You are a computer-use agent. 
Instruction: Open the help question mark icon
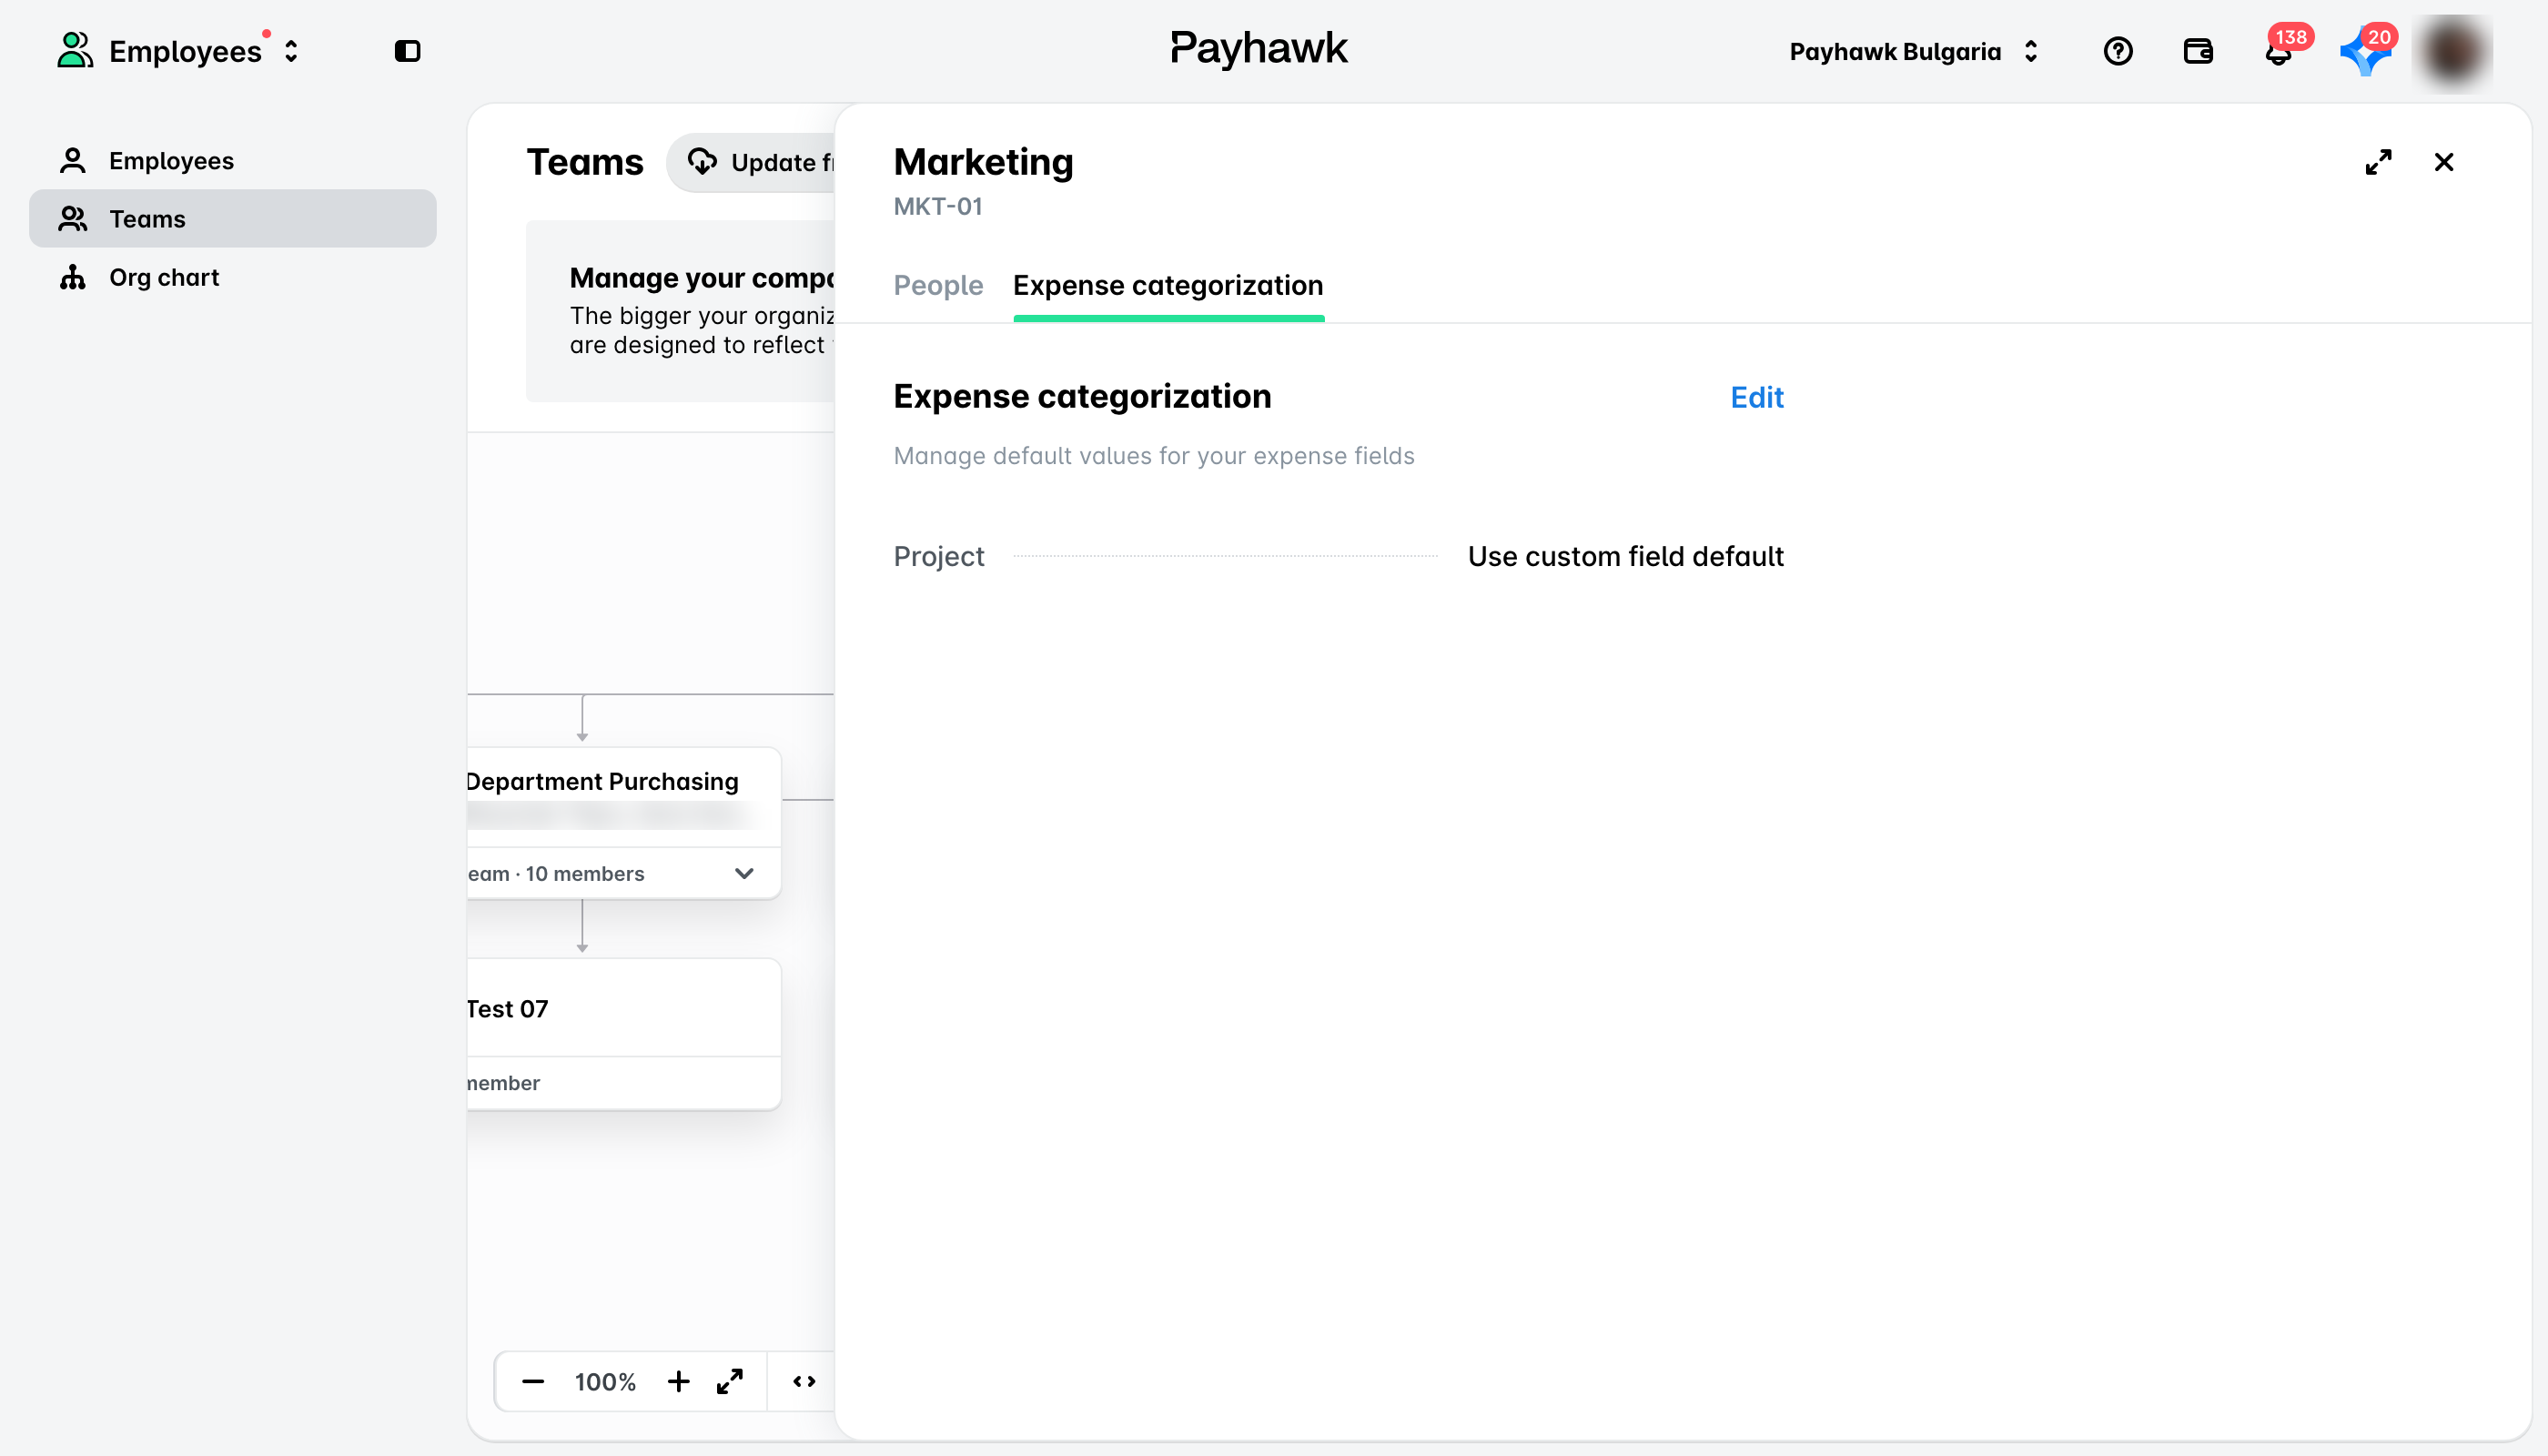(x=2117, y=51)
